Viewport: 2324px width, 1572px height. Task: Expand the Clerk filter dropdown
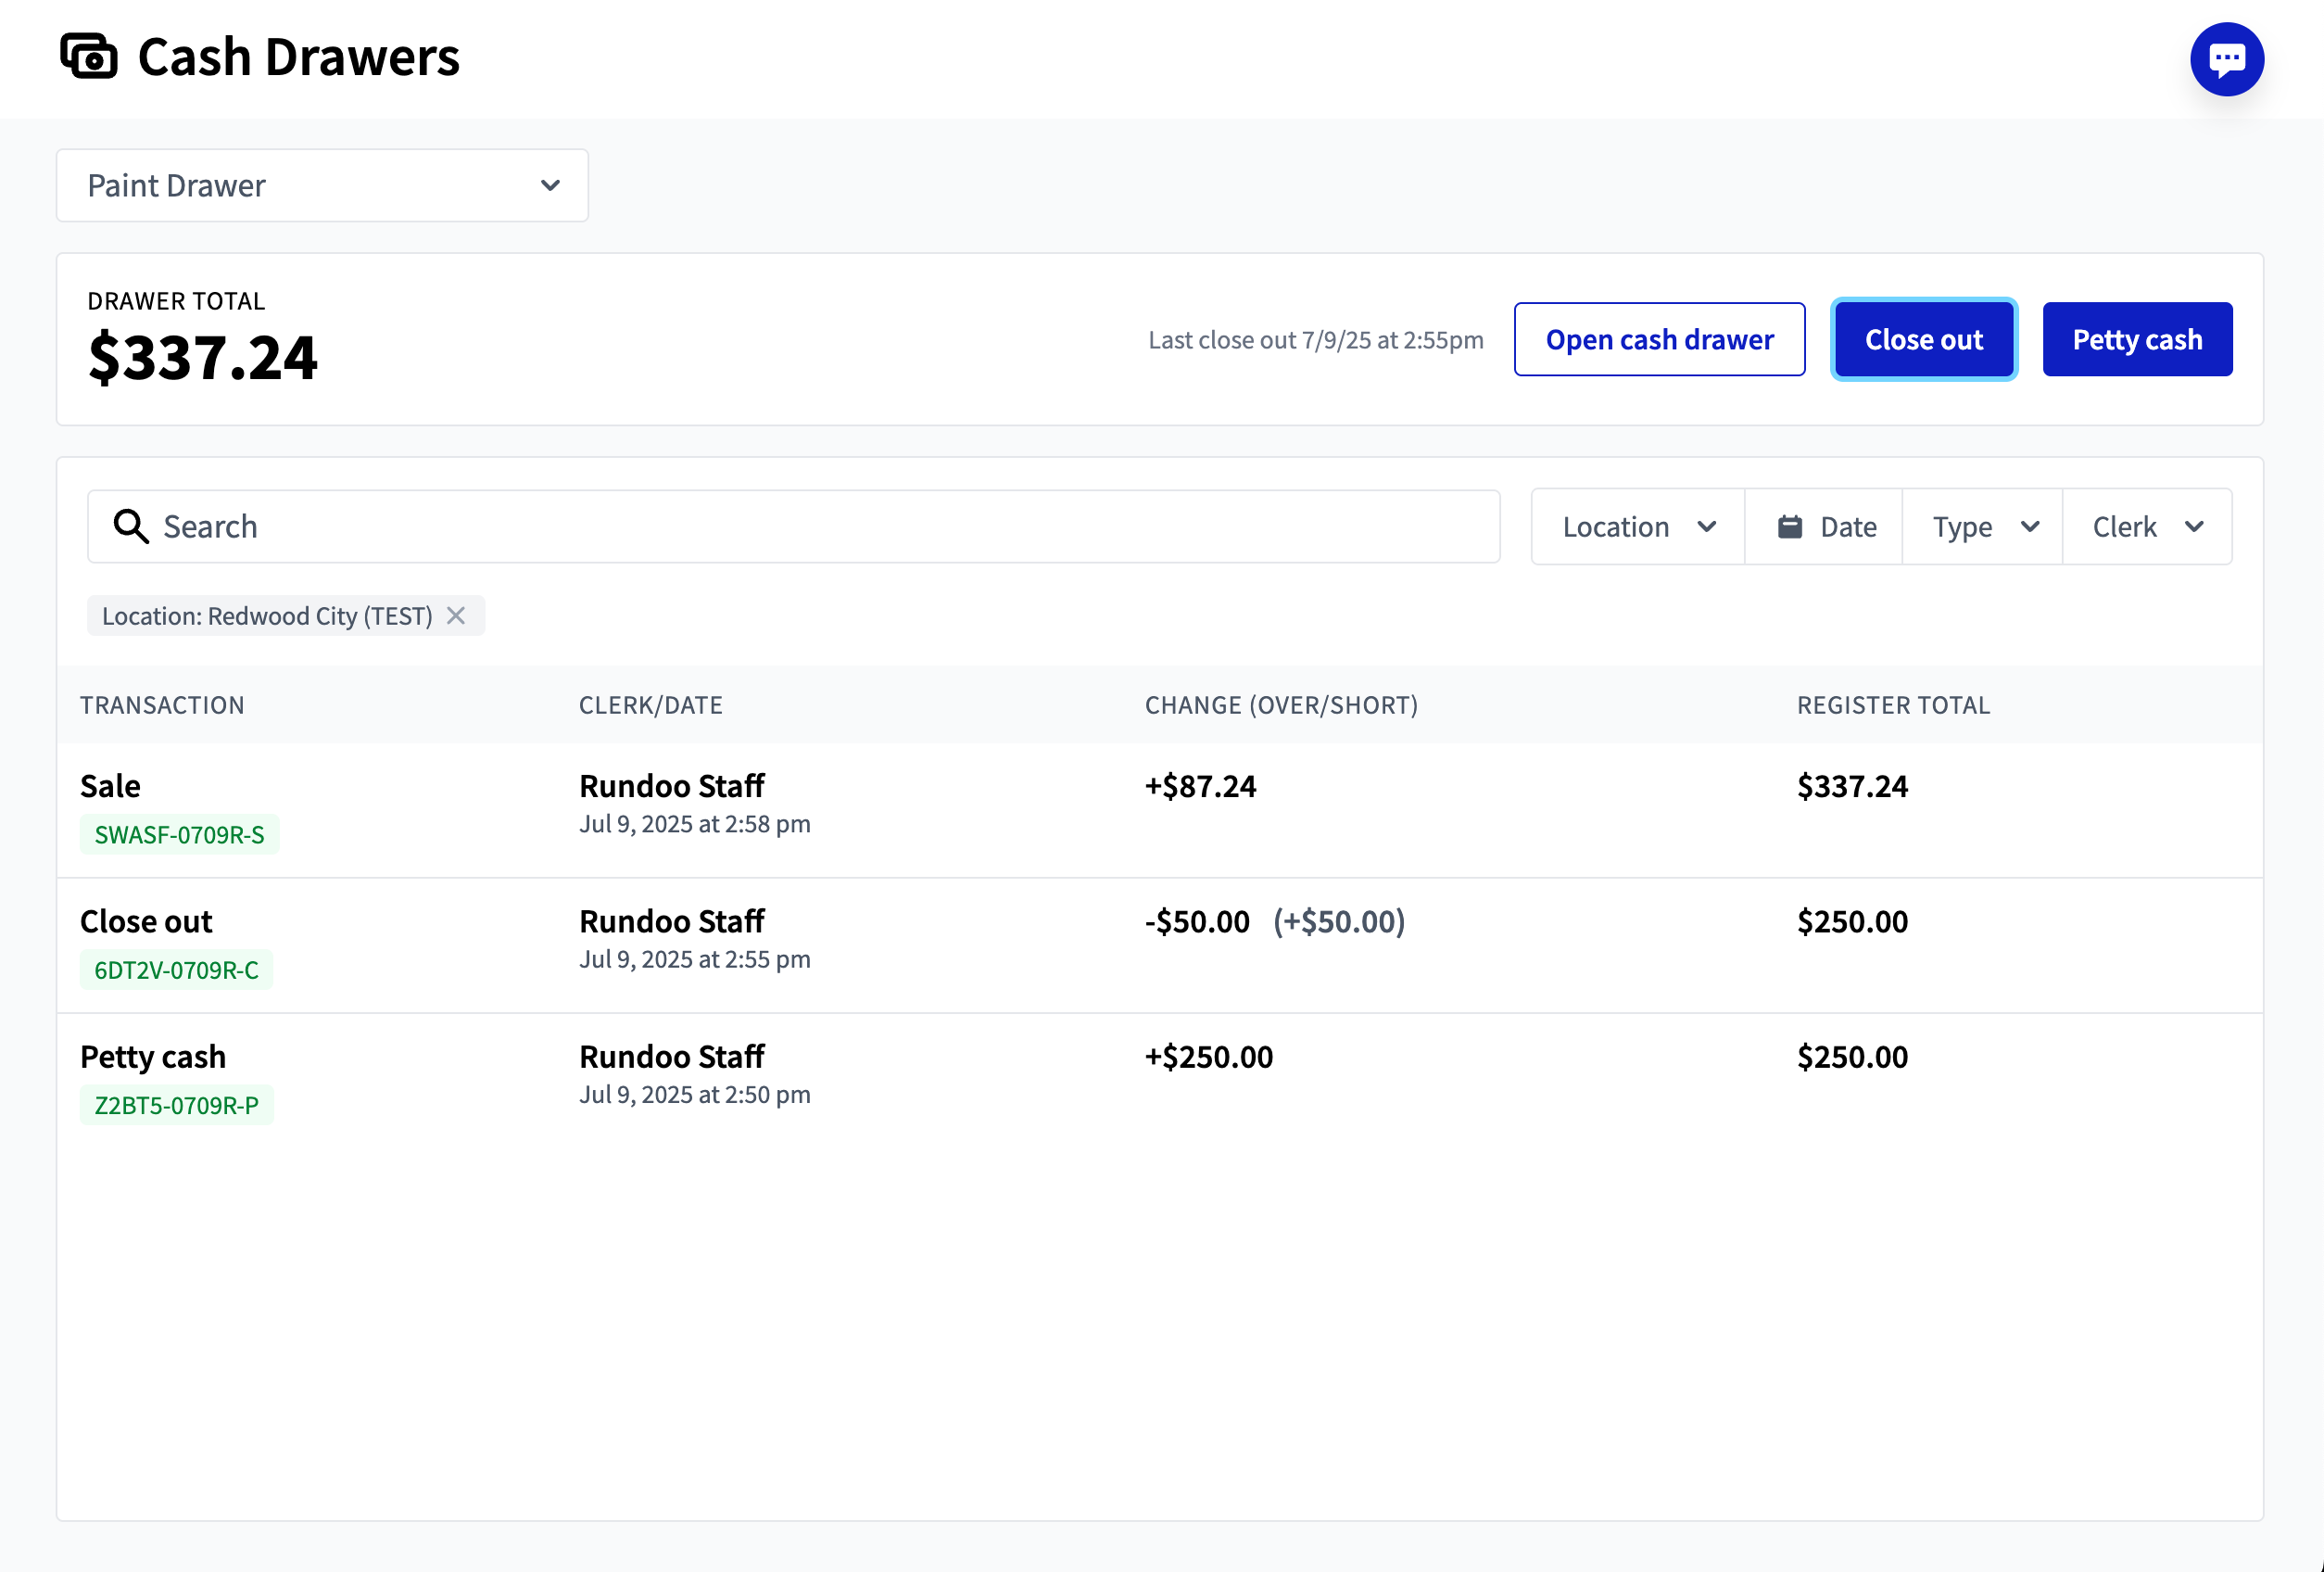point(2147,527)
